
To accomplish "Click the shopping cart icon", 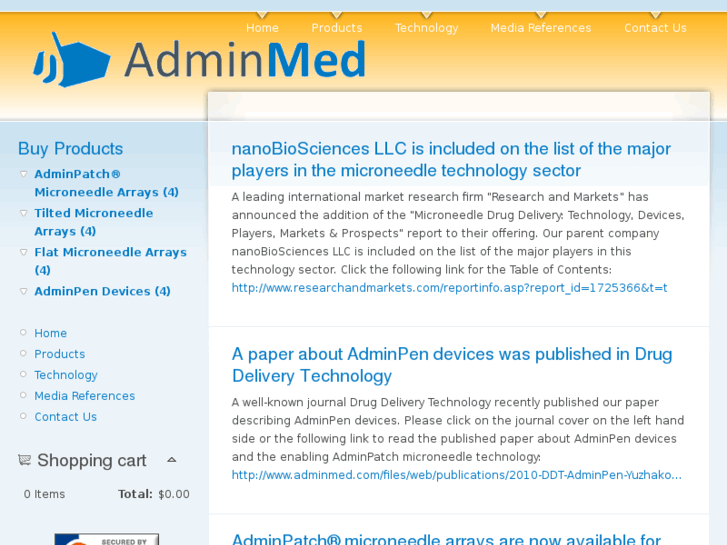I will [x=25, y=460].
